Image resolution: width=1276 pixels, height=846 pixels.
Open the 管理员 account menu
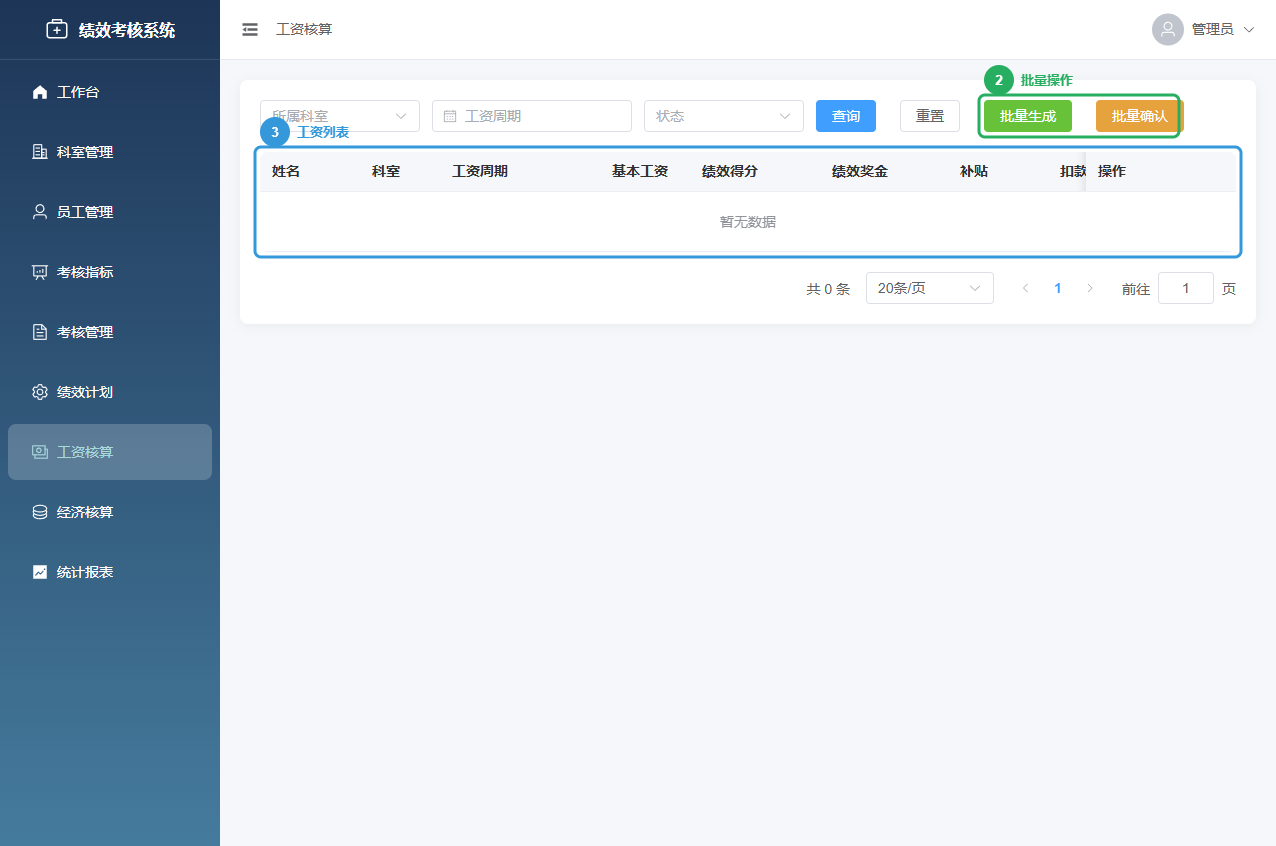pyautogui.click(x=1205, y=29)
